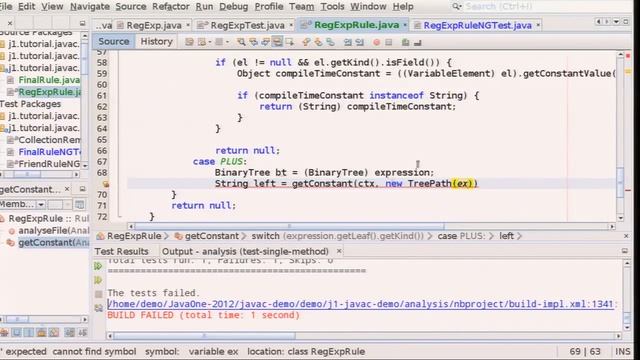Screen dimensions: 640x360
Task: Jump to last edit location icon
Action: coord(189,42)
